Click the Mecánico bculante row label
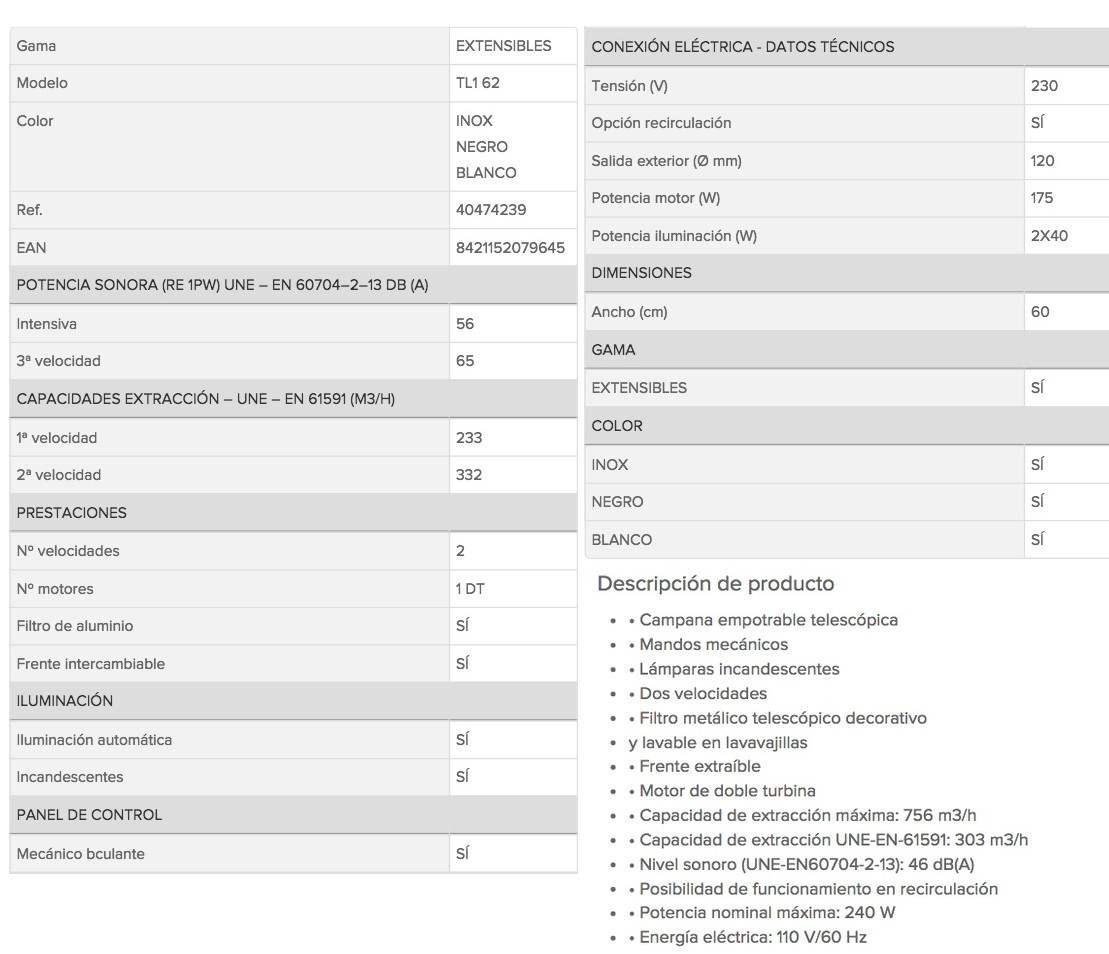This screenshot has width=1109, height=954. tap(81, 854)
